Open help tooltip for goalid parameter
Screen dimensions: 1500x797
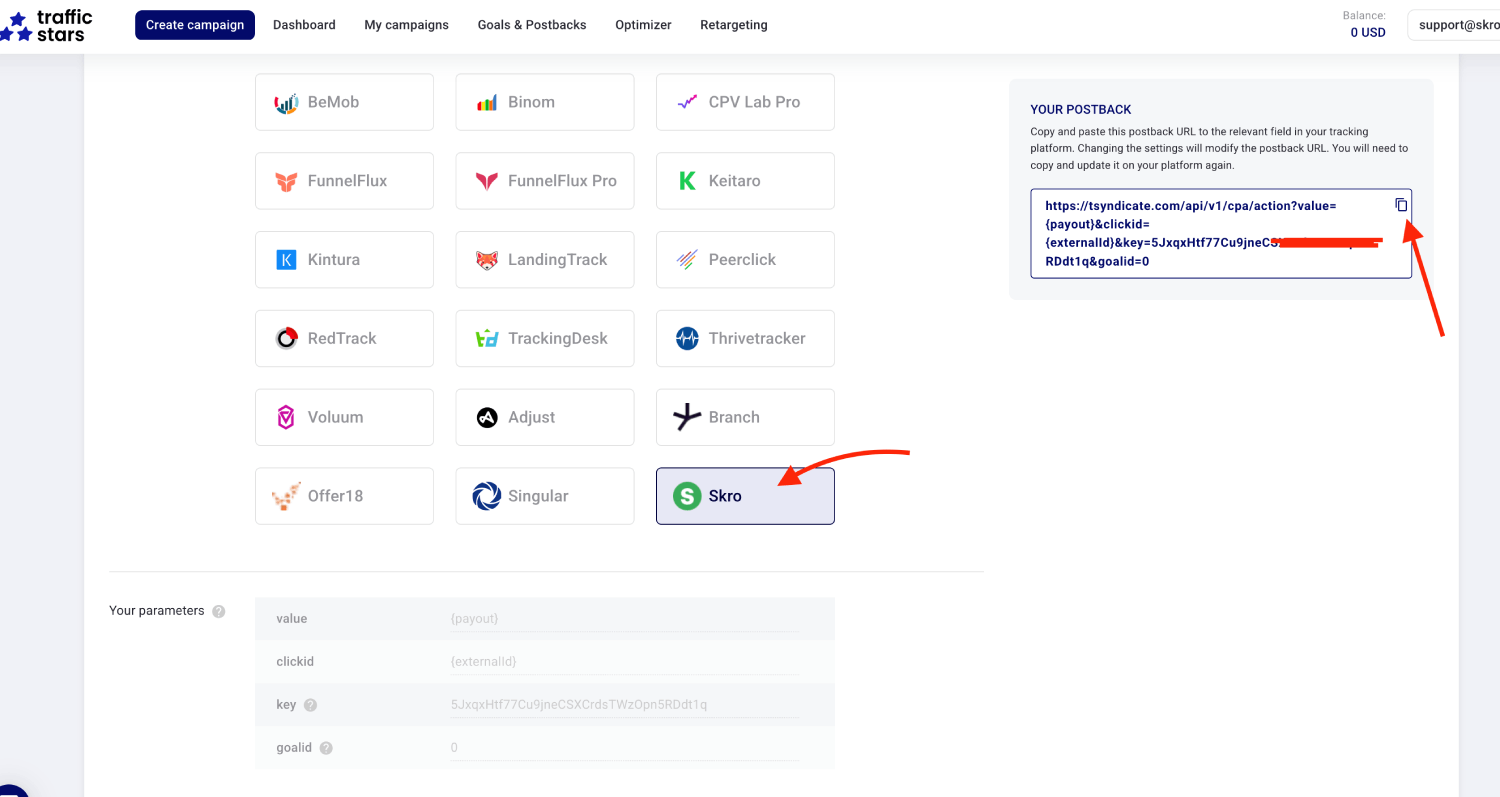point(326,748)
